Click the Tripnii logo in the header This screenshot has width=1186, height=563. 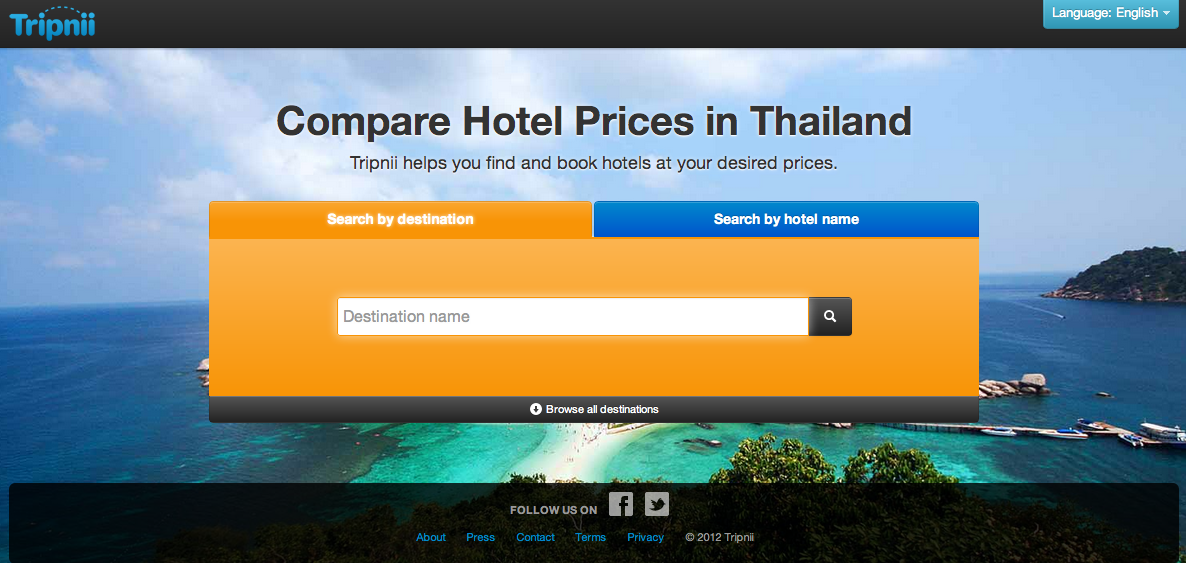tap(52, 23)
